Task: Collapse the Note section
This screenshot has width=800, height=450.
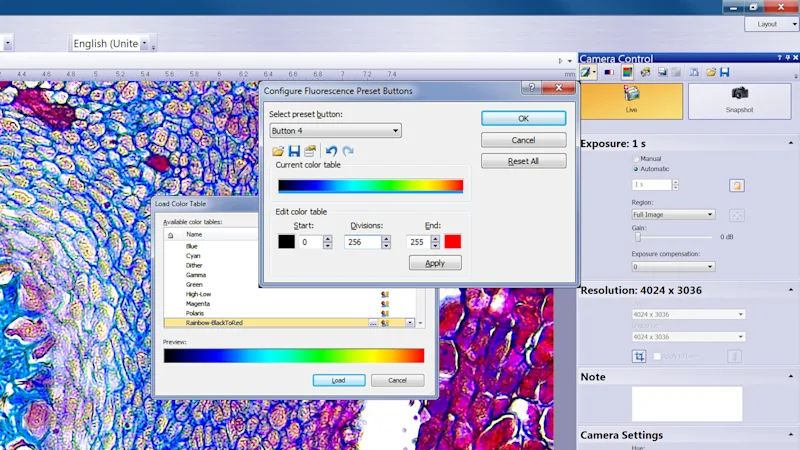Action: [x=791, y=377]
